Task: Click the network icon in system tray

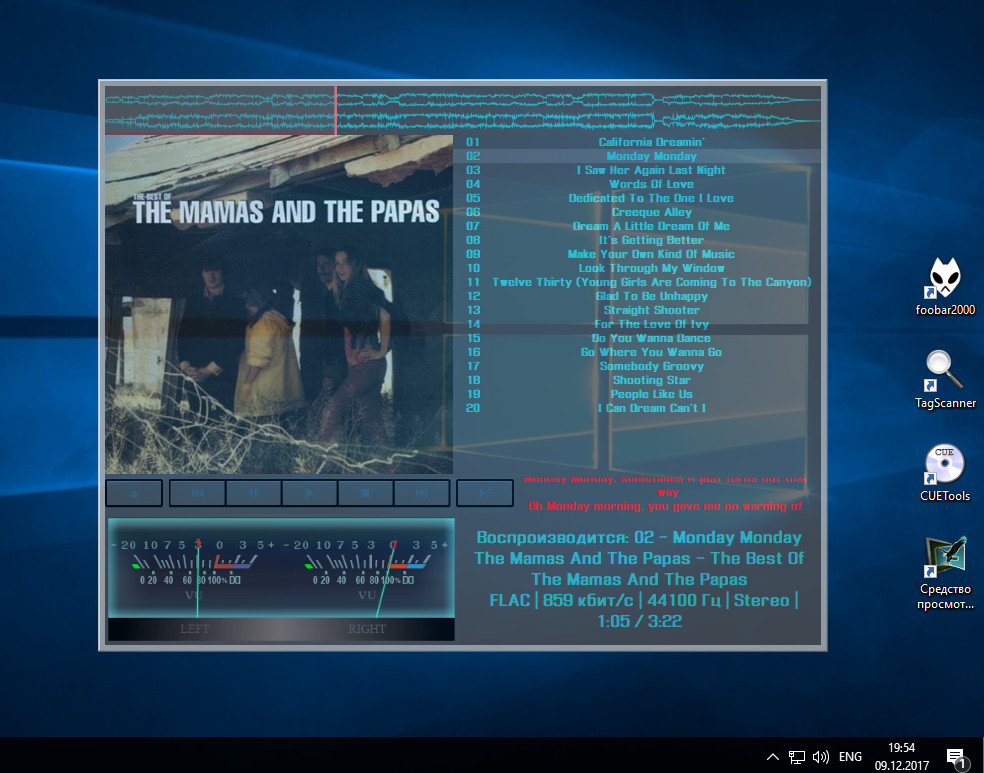Action: click(x=797, y=757)
